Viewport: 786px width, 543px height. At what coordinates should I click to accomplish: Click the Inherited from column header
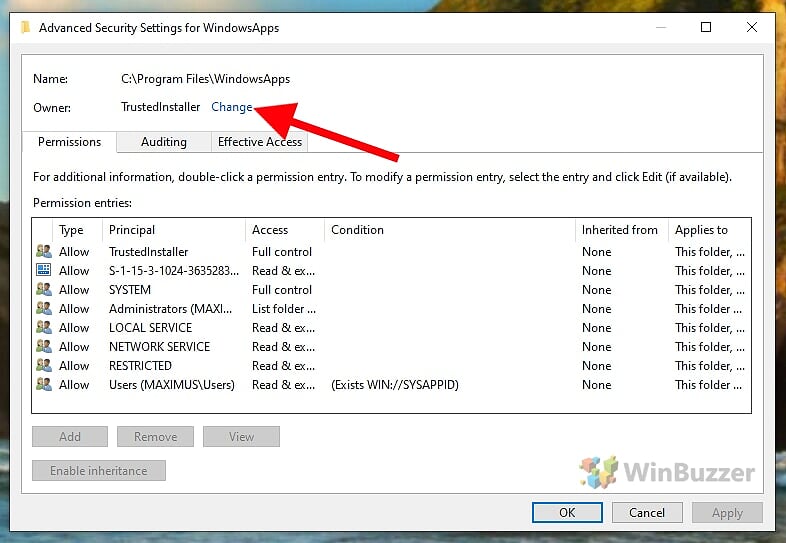pyautogui.click(x=622, y=230)
